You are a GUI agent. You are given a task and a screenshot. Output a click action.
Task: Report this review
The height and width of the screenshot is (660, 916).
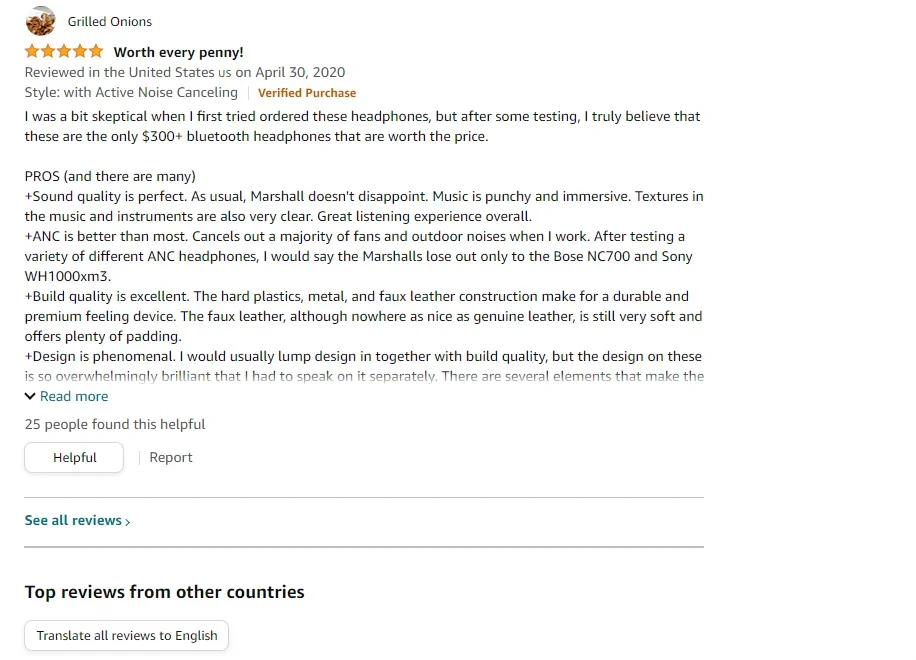coord(171,457)
